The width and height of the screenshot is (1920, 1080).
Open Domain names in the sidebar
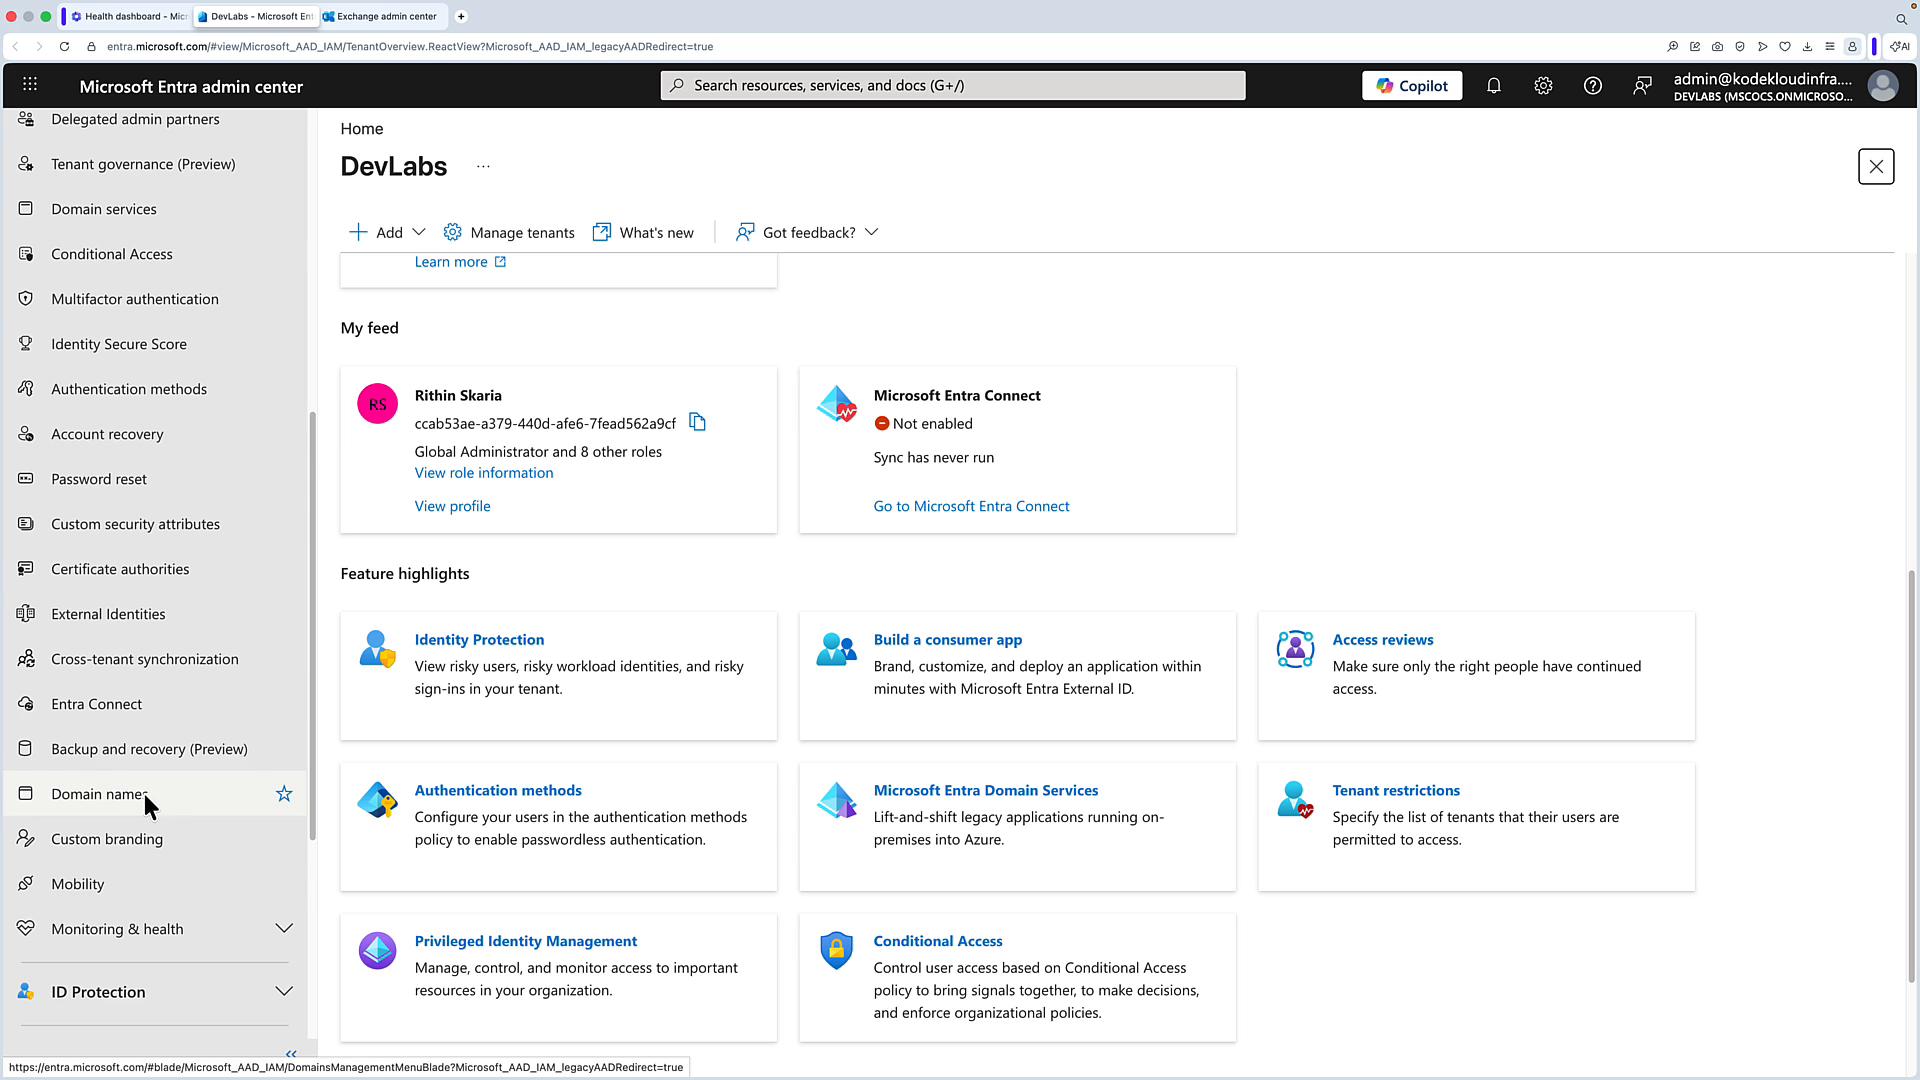tap(155, 794)
